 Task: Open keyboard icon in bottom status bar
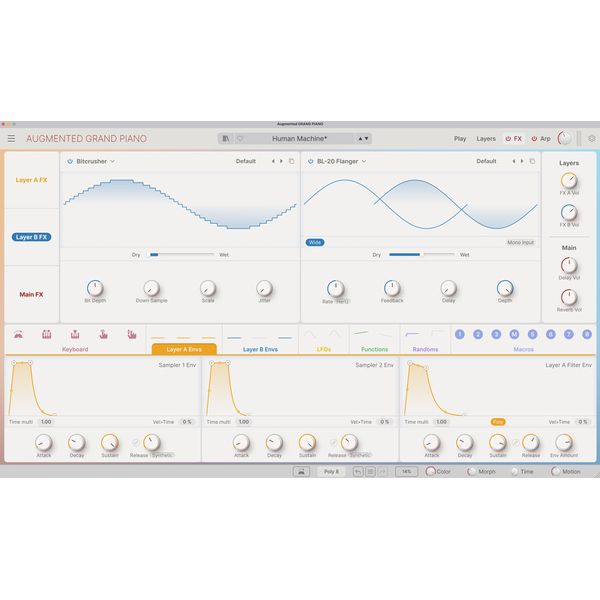point(301,471)
